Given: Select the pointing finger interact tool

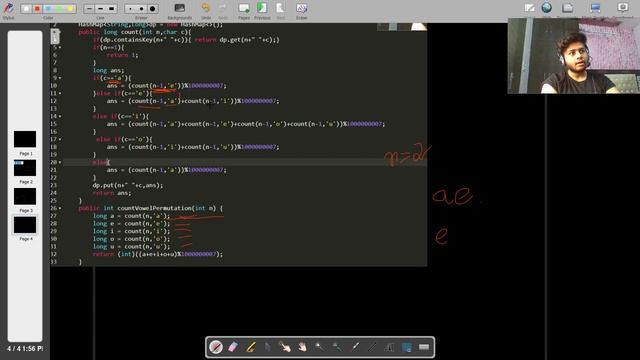Looking at the screenshot, I should (285, 347).
